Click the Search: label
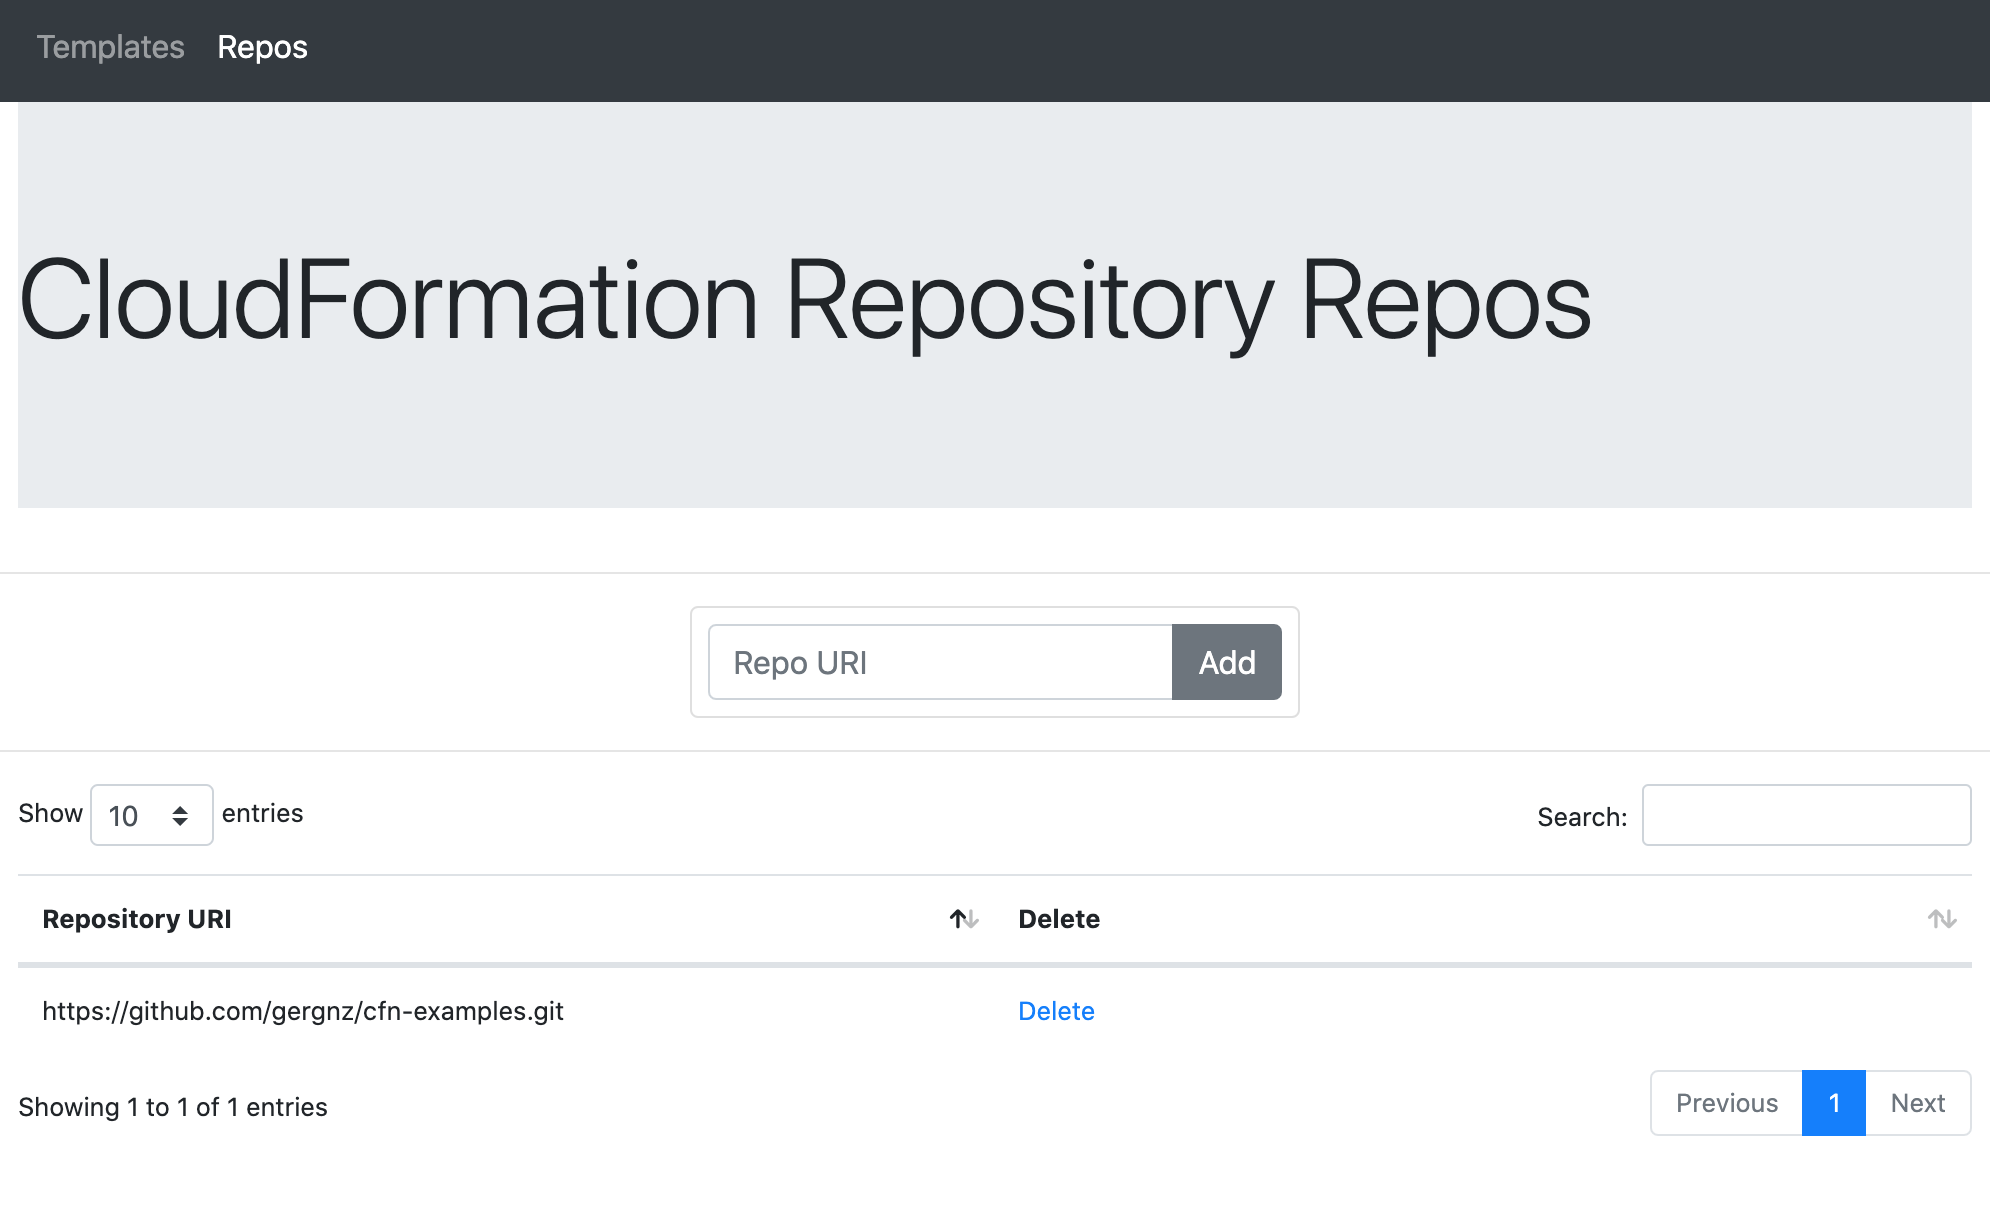 1582,817
